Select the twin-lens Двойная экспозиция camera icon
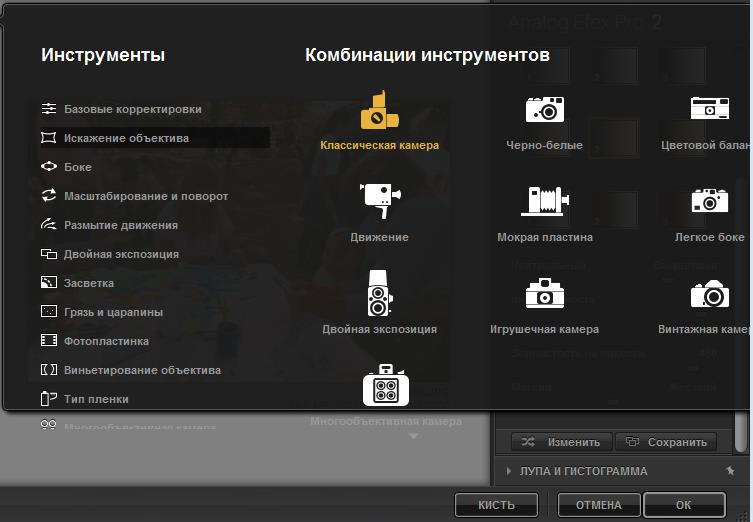This screenshot has width=753, height=522. pos(380,293)
